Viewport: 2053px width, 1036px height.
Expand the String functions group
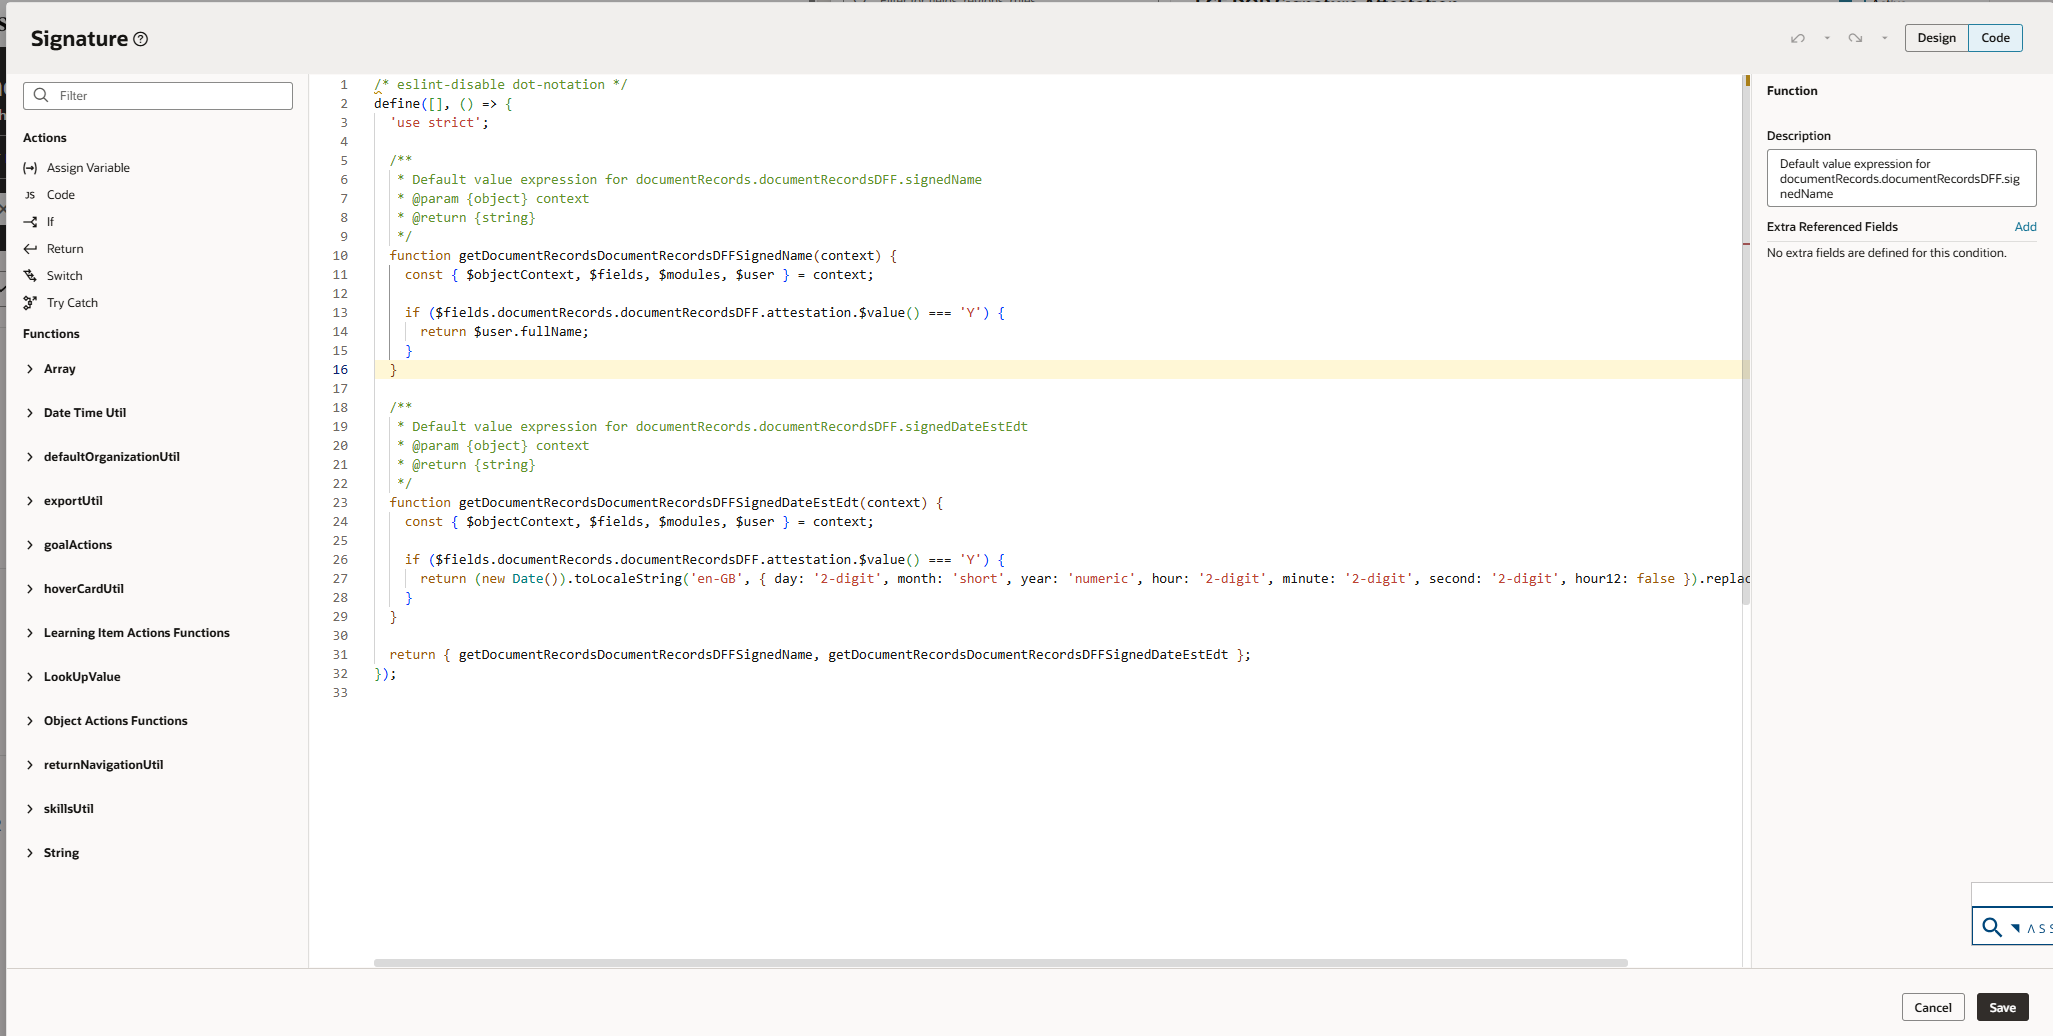tap(30, 853)
